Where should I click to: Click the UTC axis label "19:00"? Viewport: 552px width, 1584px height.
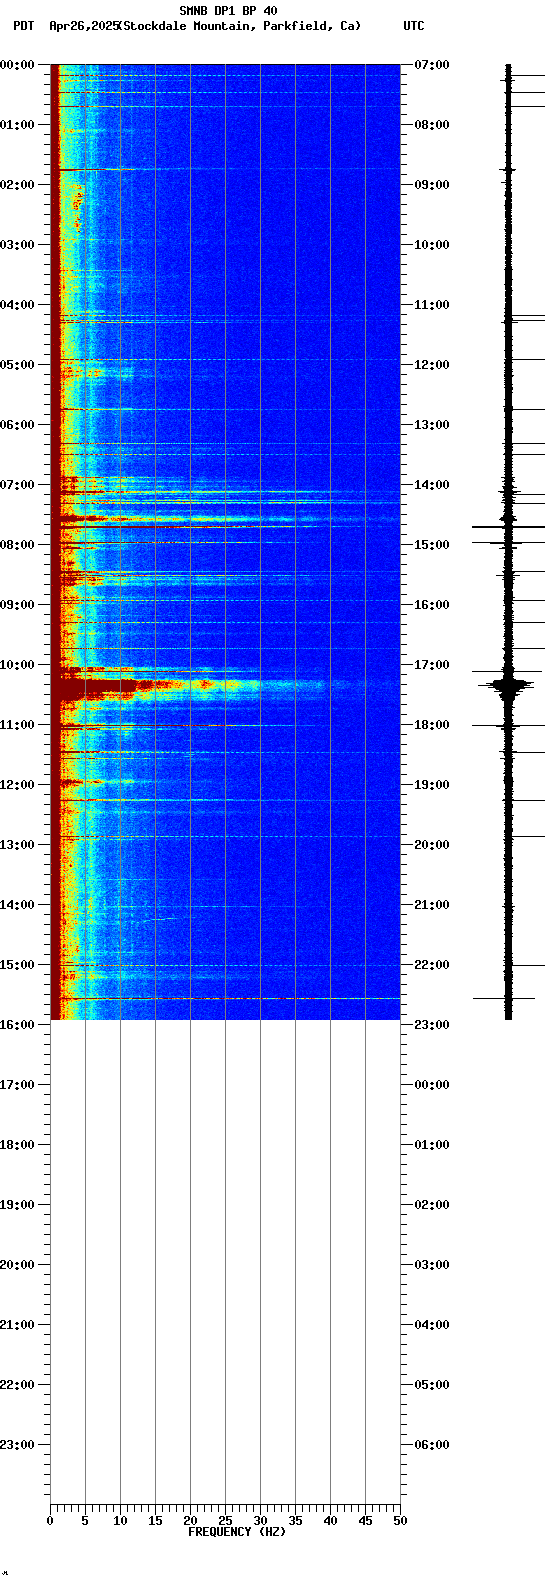432,785
